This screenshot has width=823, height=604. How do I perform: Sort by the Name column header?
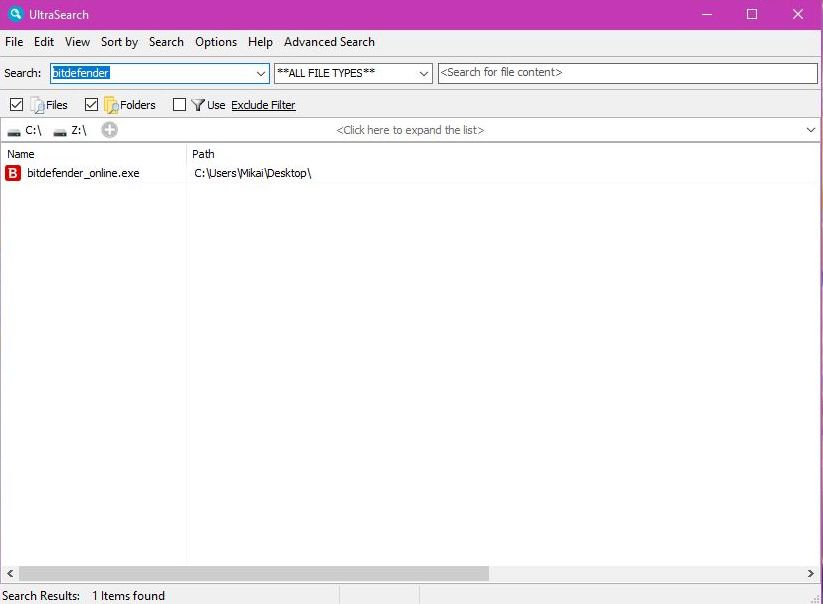point(21,154)
